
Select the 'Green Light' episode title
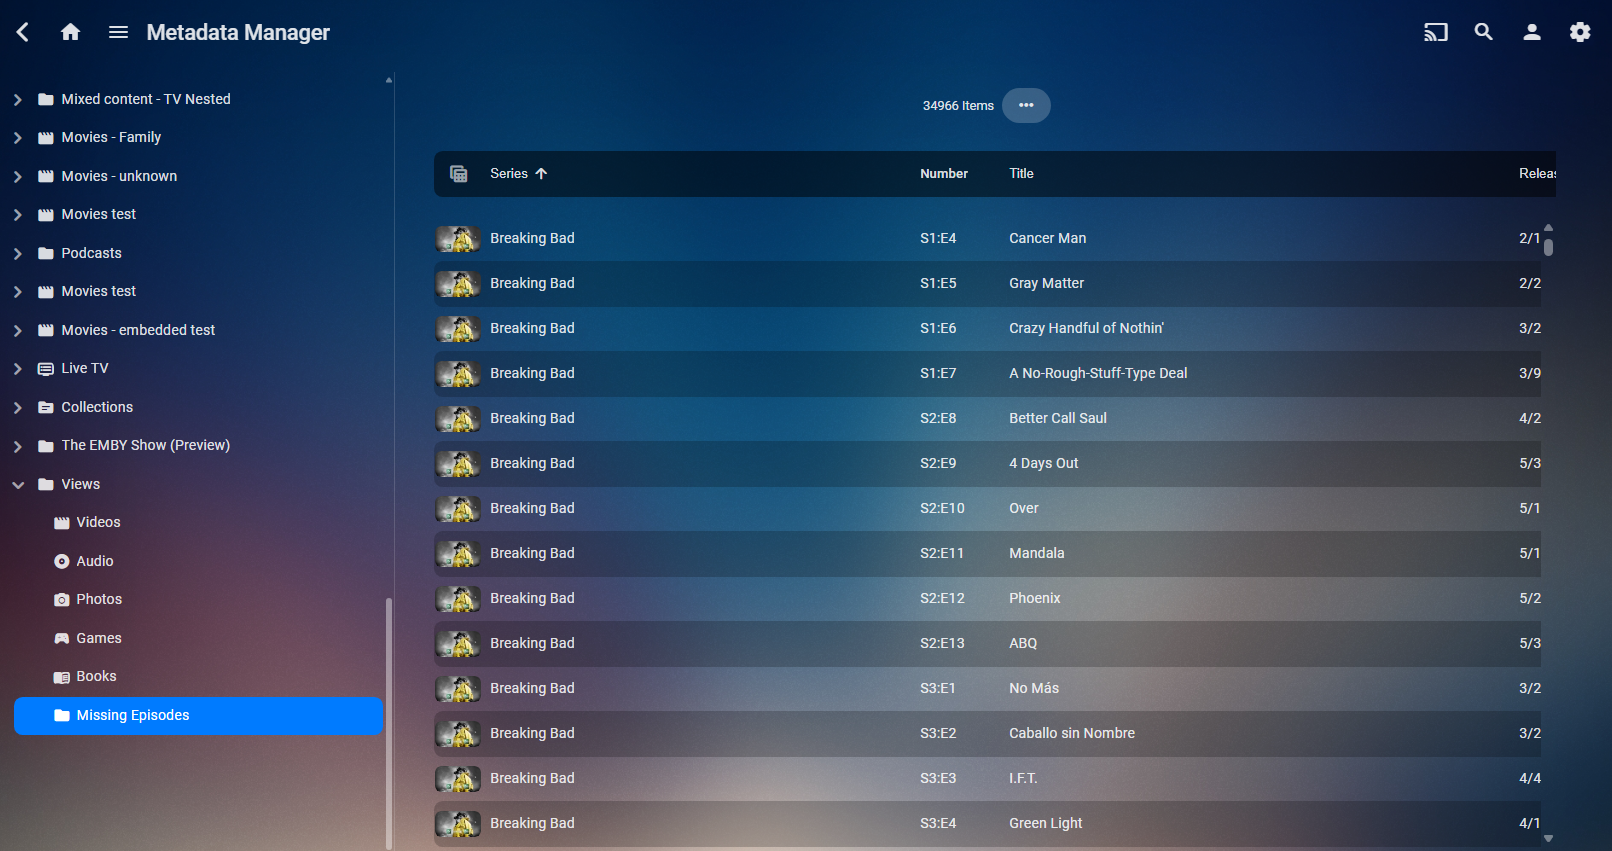(1045, 823)
